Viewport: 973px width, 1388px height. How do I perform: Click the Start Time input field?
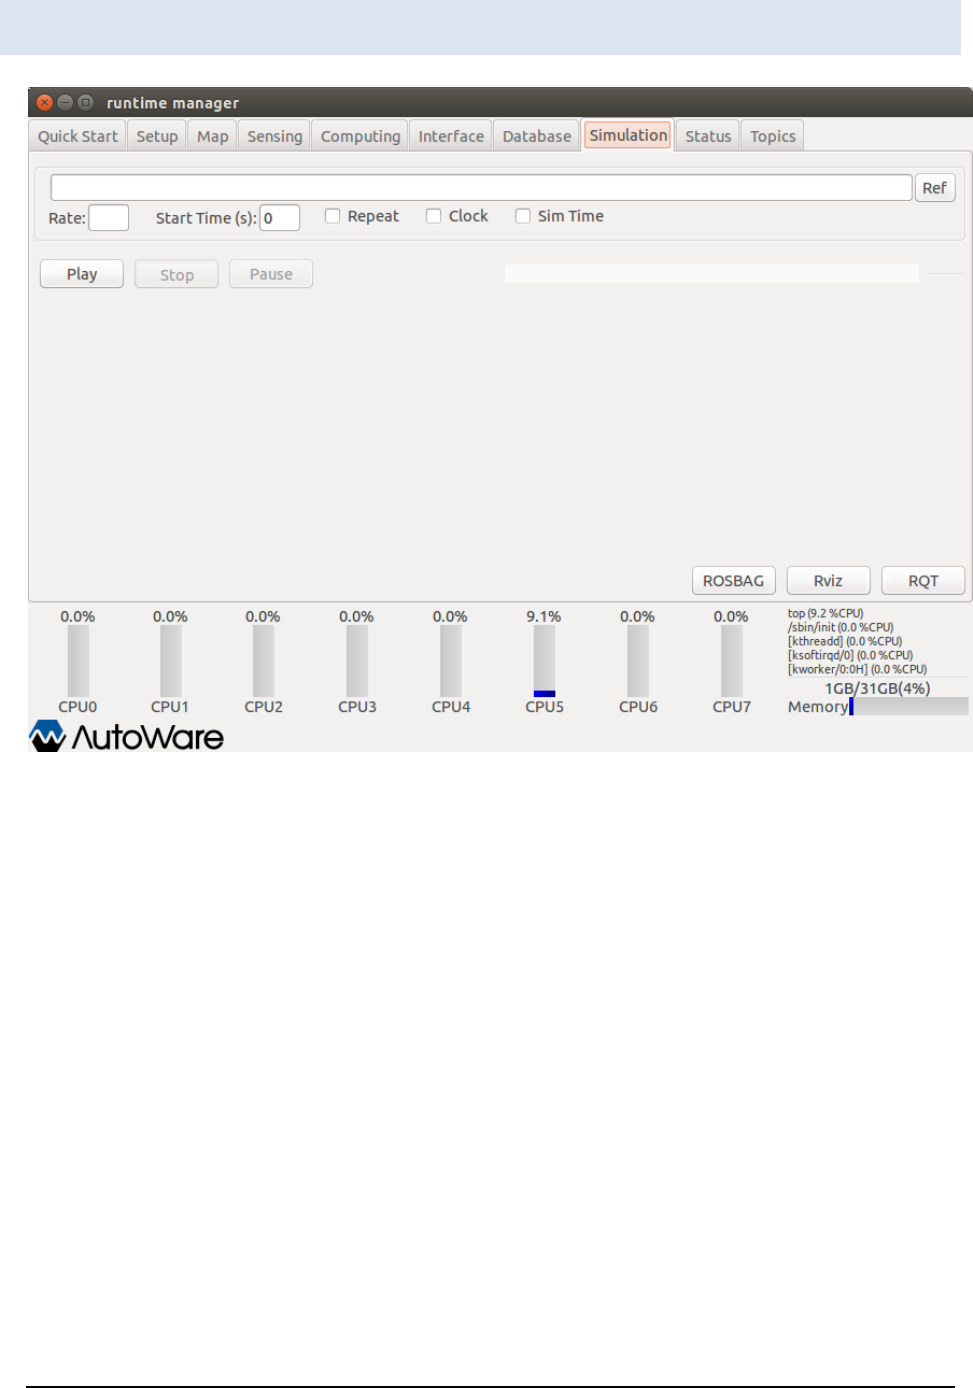click(280, 218)
